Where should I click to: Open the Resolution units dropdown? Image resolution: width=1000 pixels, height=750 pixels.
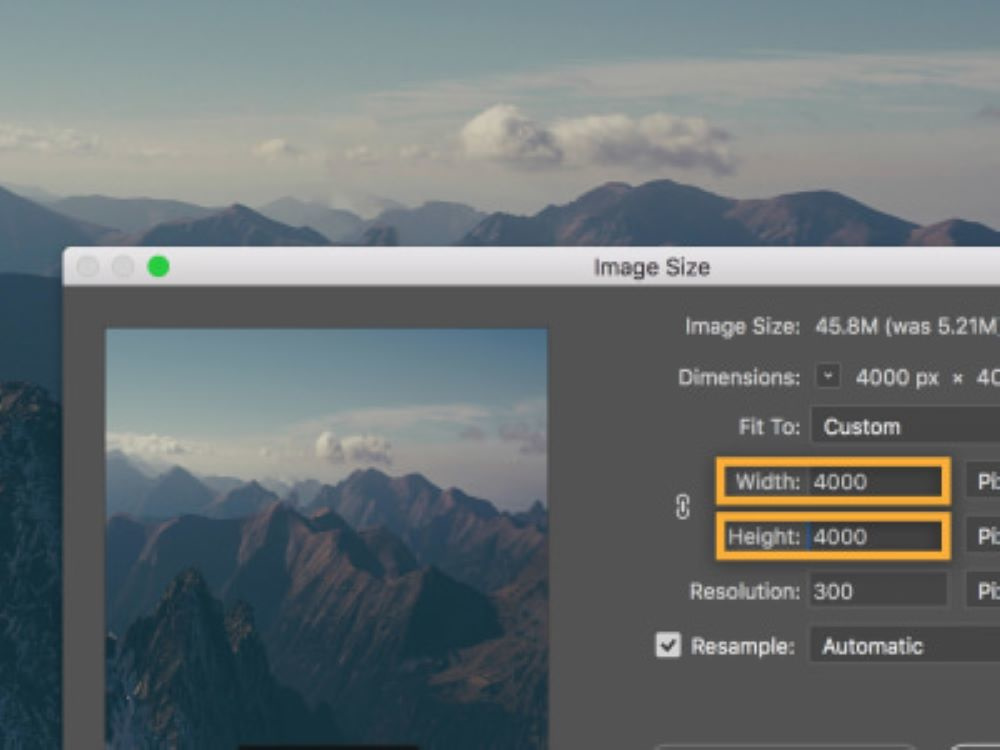[983, 591]
